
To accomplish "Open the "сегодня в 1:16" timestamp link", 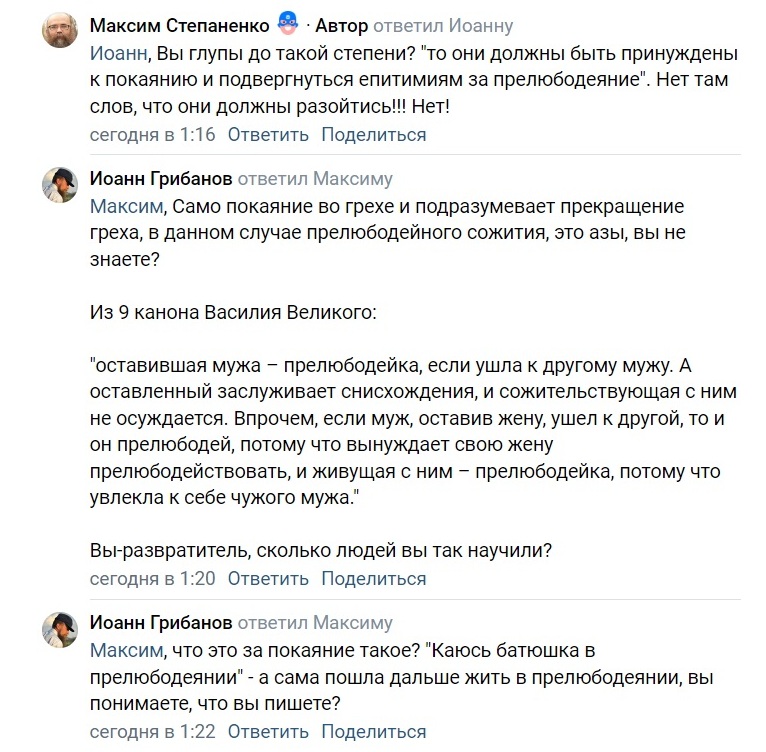I will click(152, 134).
